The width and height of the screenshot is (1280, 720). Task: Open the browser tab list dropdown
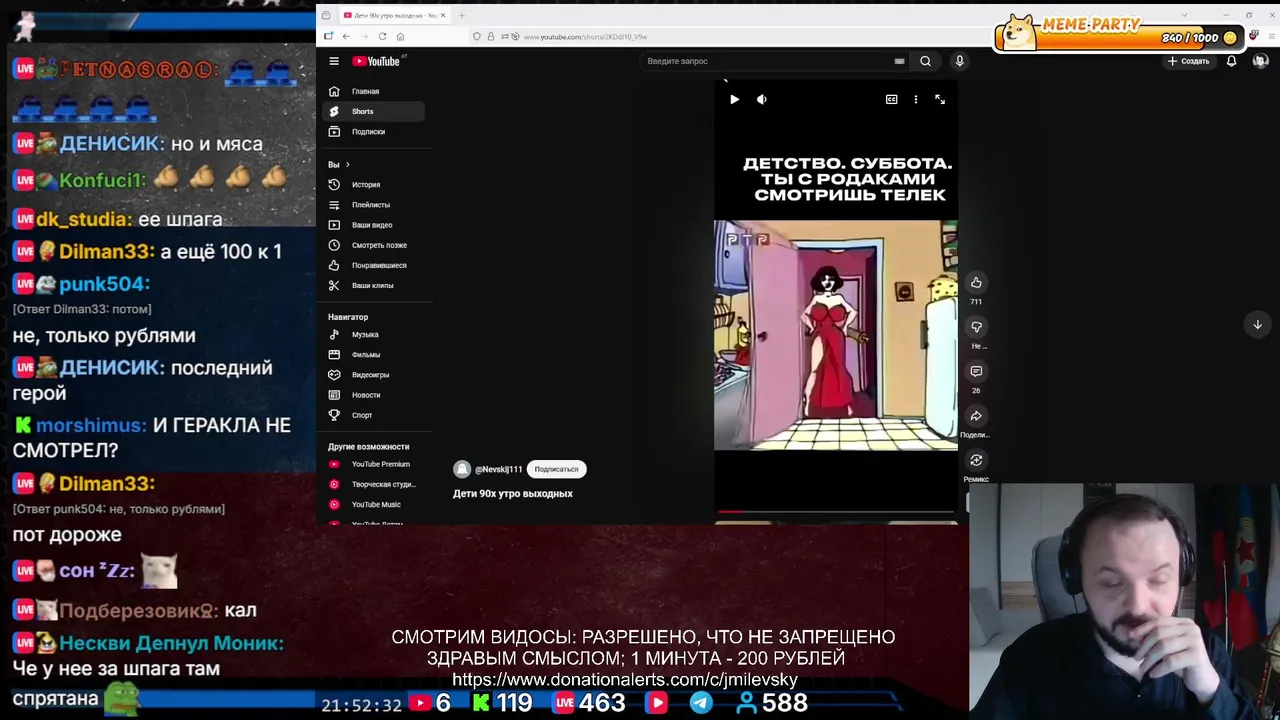1184,15
